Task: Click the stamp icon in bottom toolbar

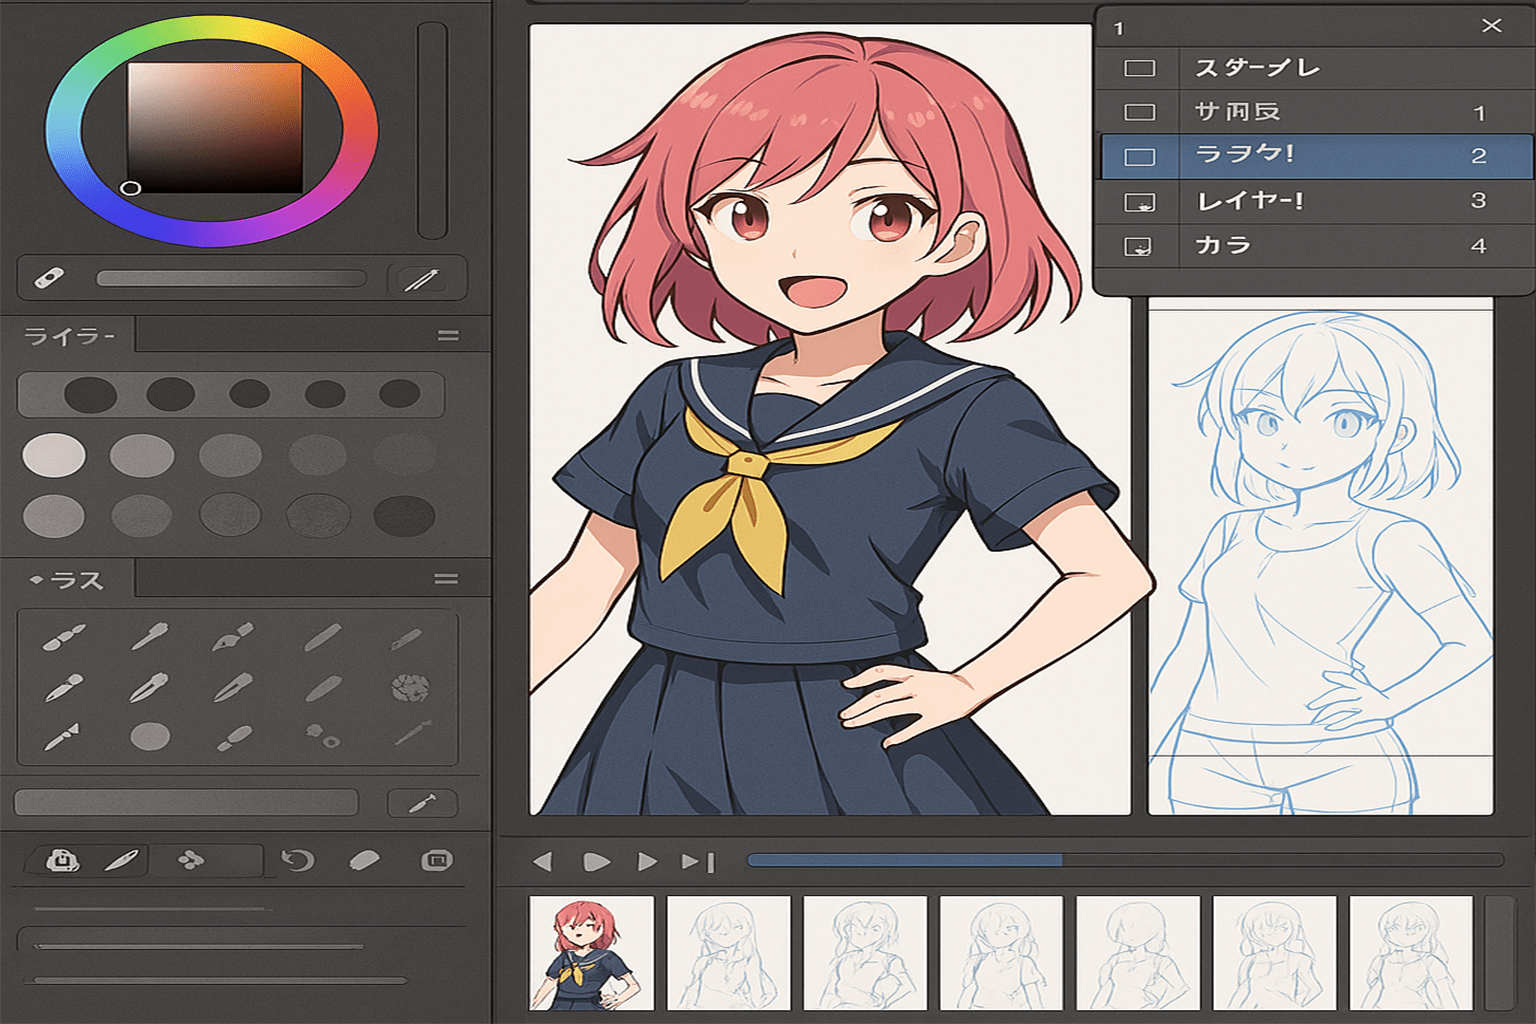Action: [62, 860]
